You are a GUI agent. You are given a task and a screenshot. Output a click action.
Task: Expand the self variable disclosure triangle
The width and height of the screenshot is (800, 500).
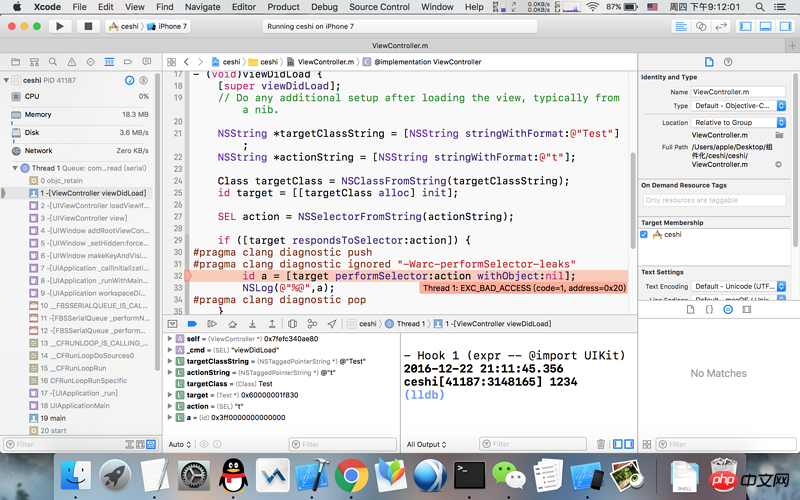pos(171,339)
